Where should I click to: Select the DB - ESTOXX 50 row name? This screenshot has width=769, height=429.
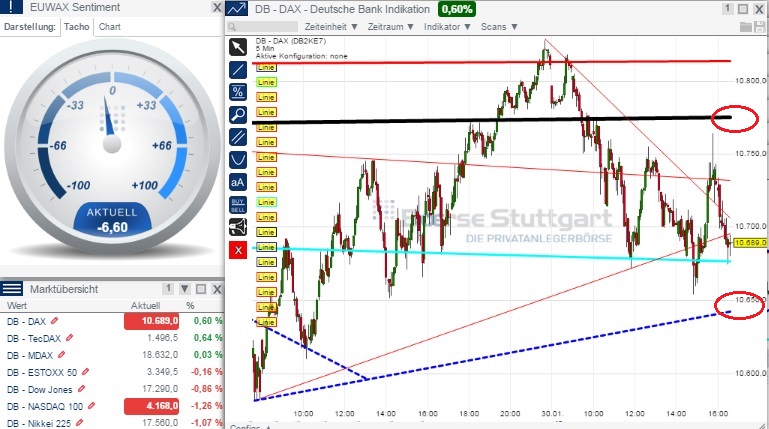[42, 373]
